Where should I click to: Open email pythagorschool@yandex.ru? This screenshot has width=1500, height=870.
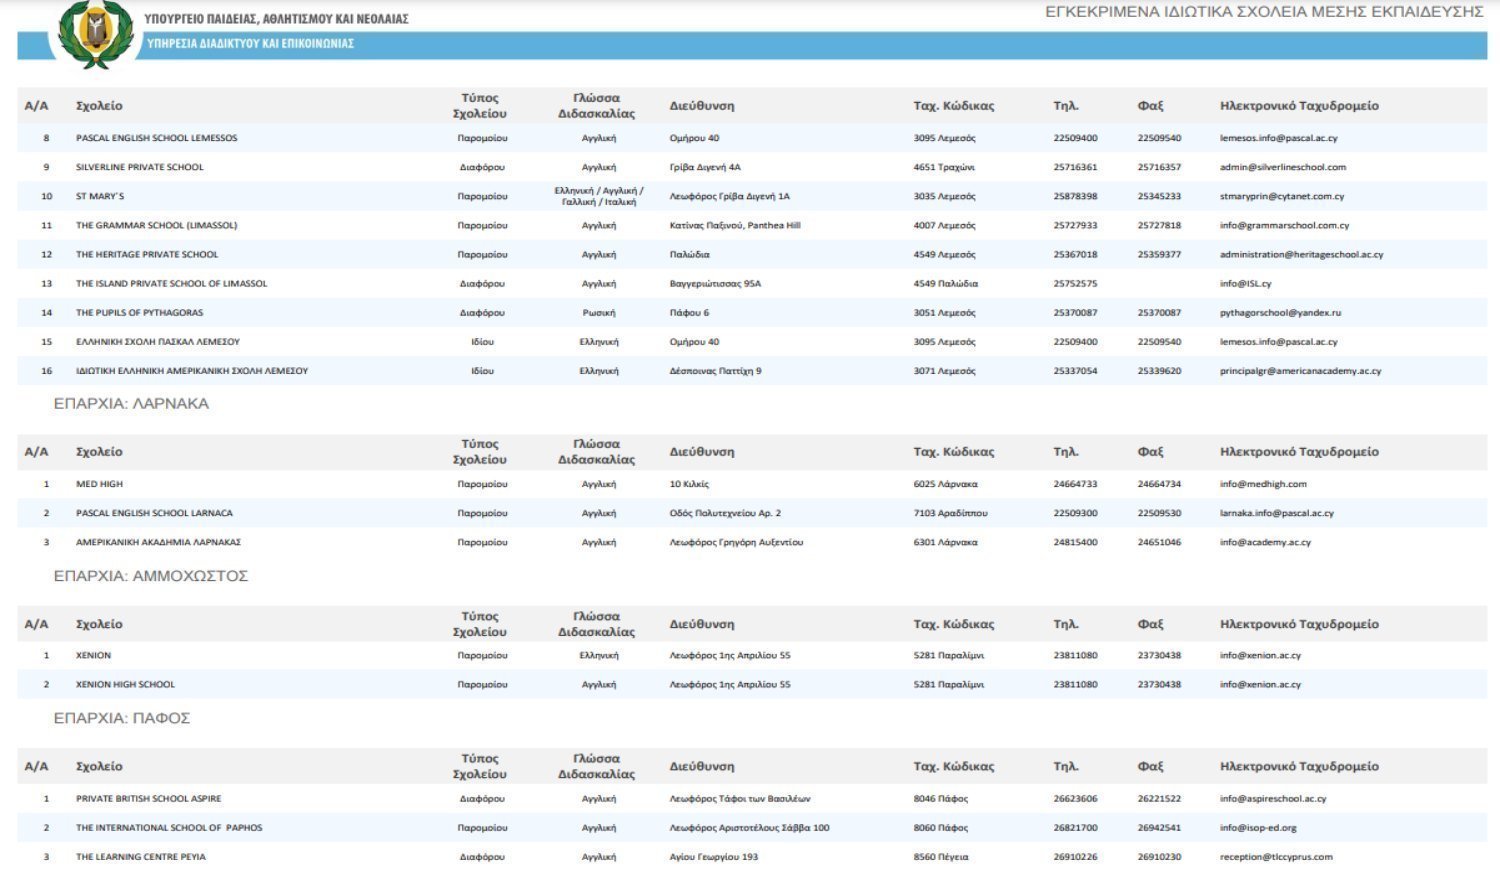click(x=1281, y=312)
